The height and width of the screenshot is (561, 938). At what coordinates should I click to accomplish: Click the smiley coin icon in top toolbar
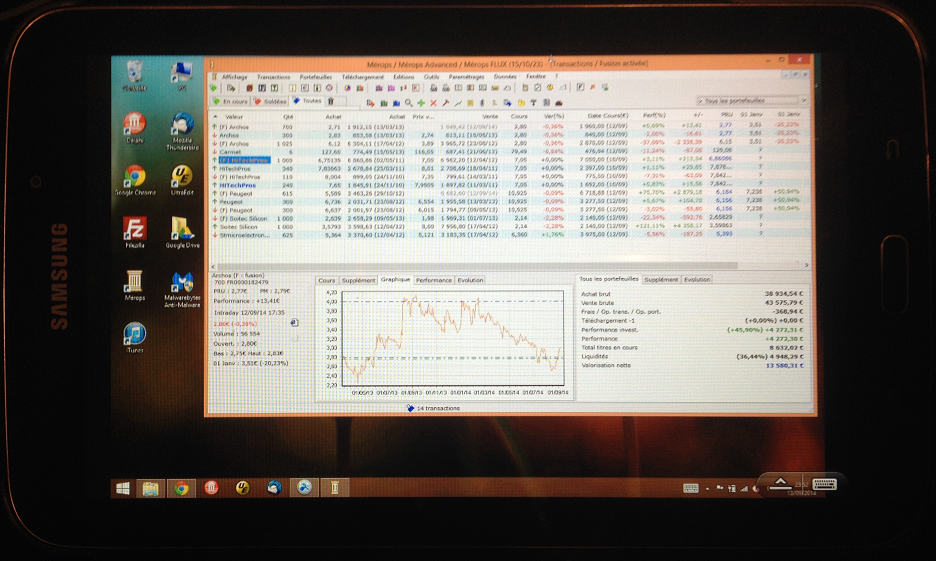coord(550,88)
